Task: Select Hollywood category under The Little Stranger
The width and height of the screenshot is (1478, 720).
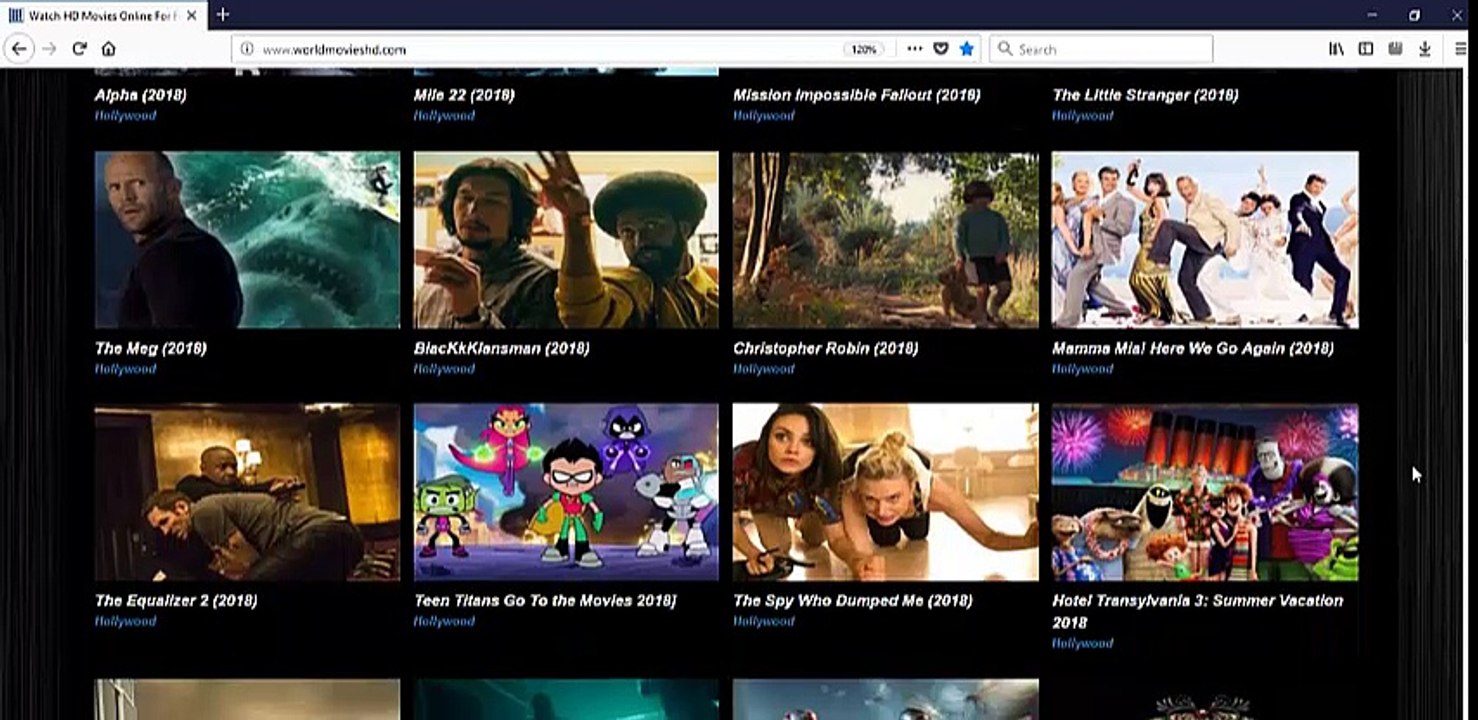Action: [x=1082, y=116]
